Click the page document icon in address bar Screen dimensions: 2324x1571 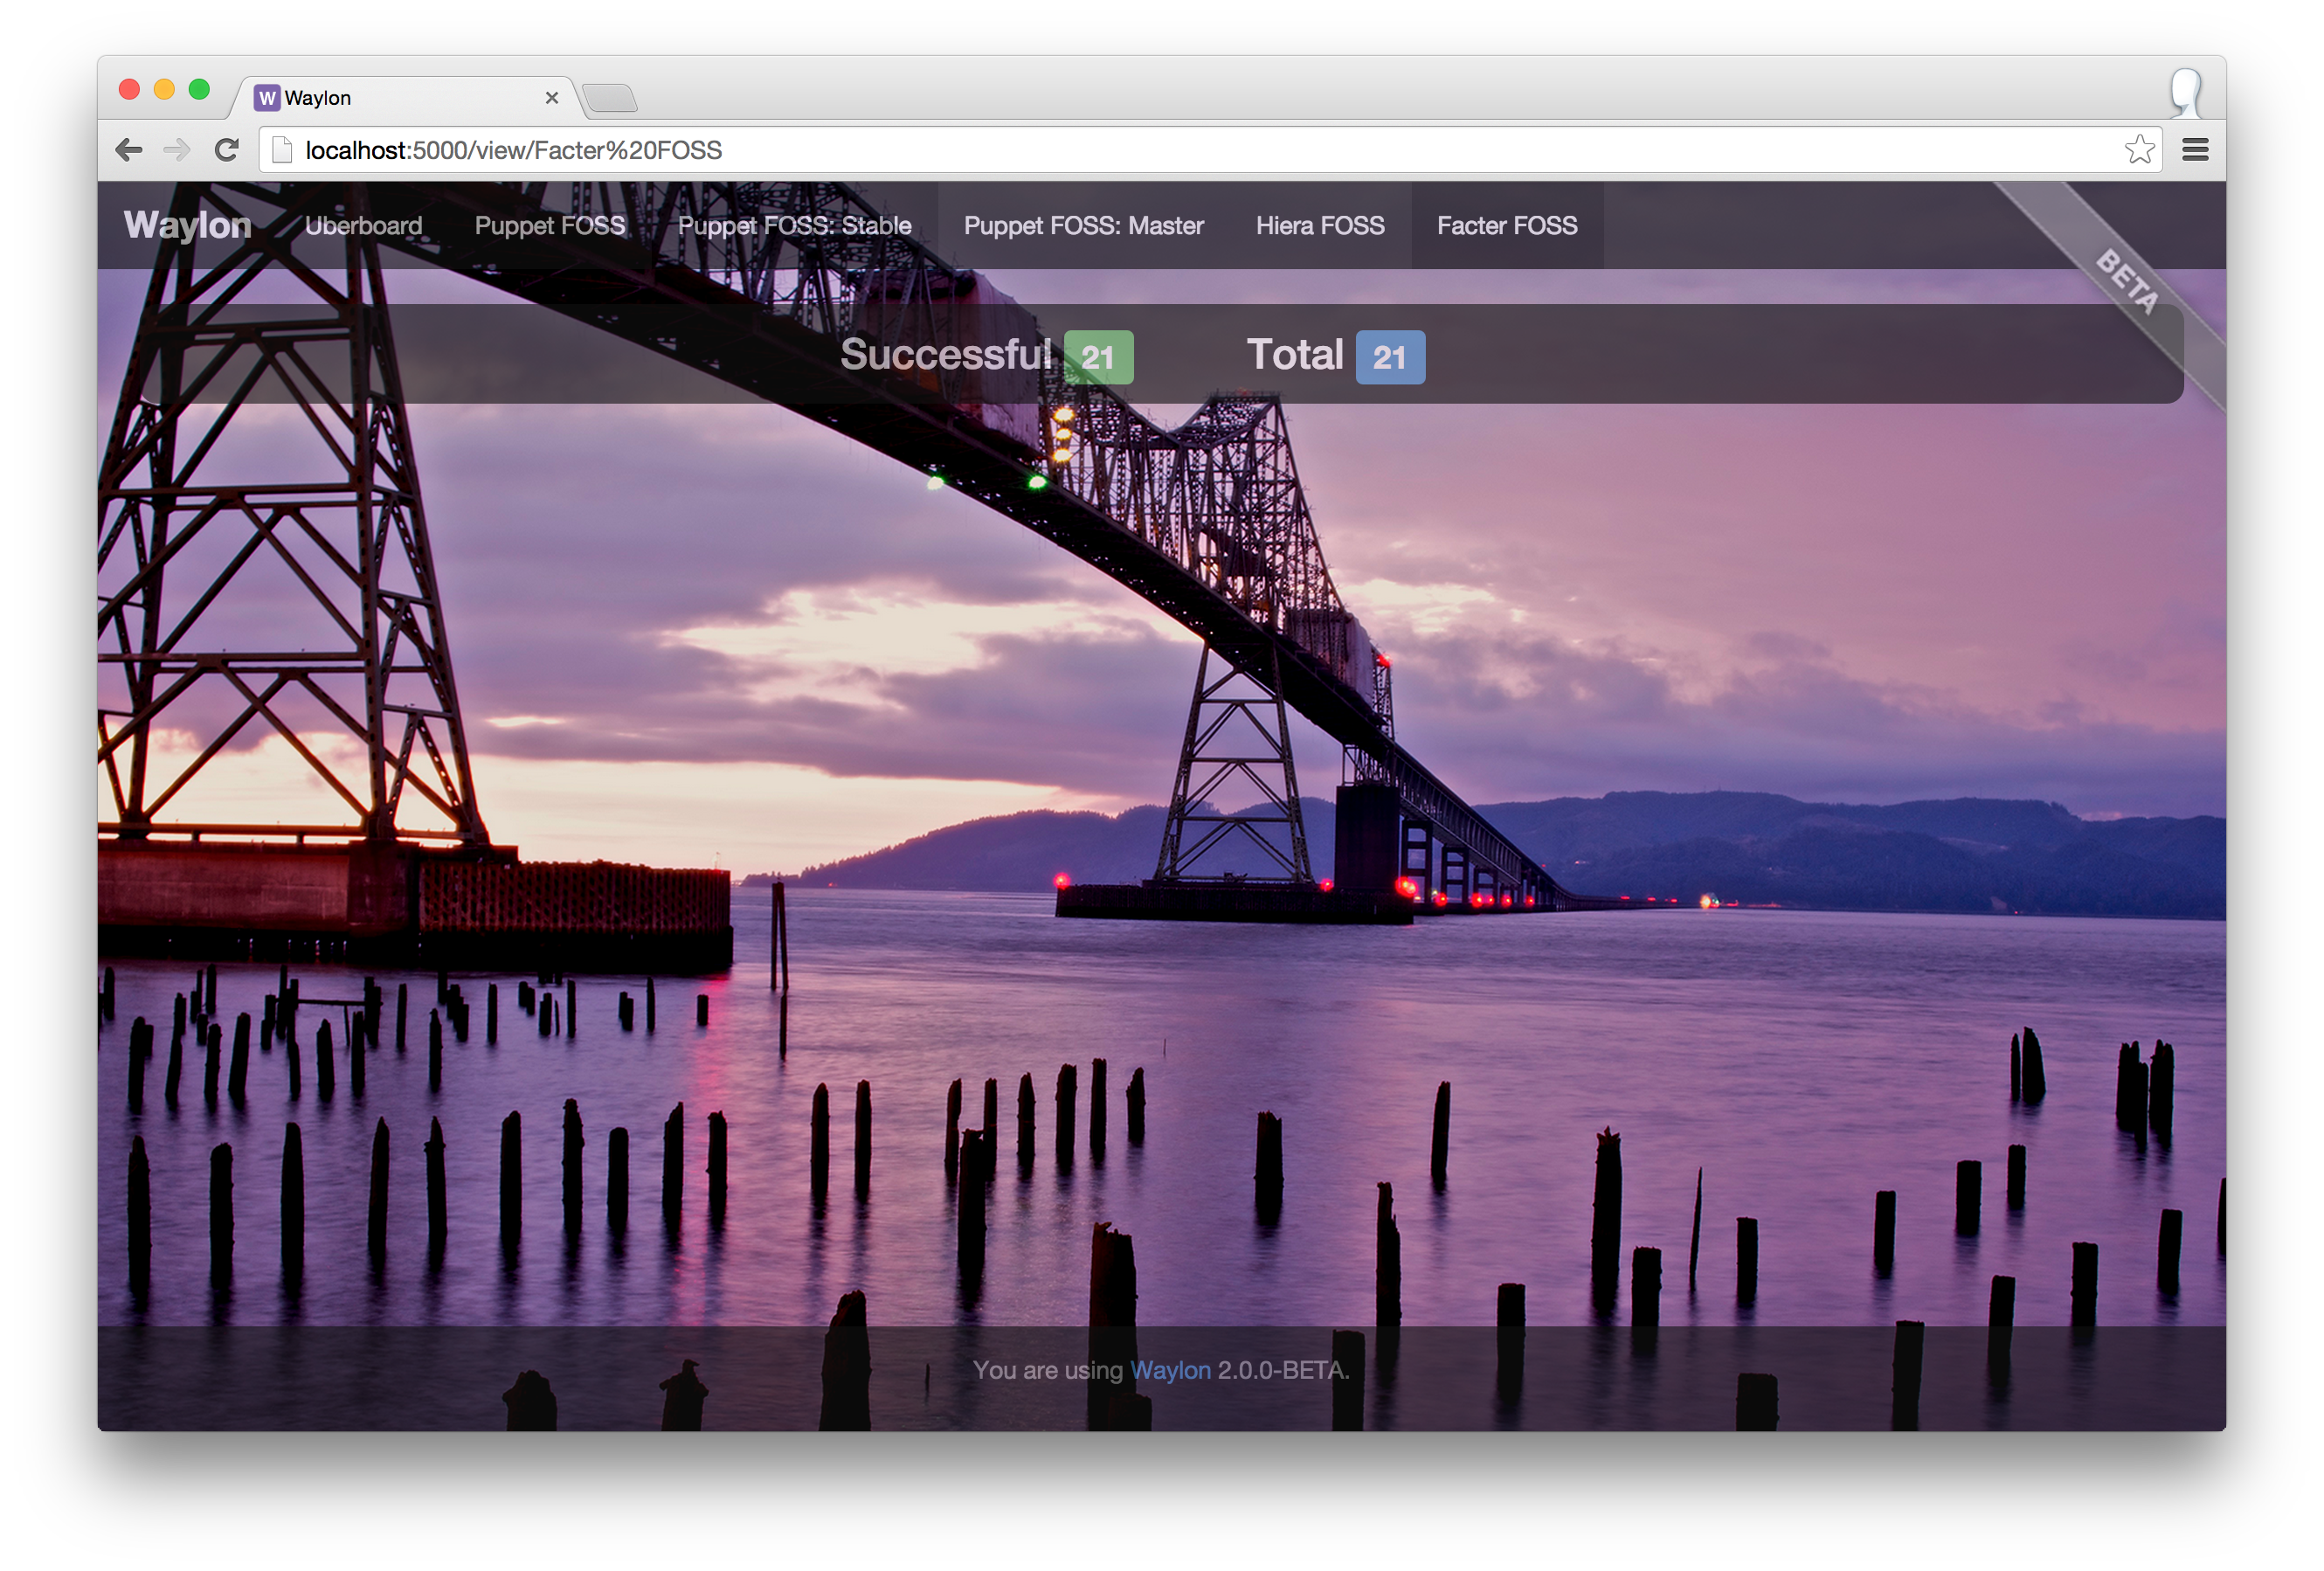[x=283, y=150]
